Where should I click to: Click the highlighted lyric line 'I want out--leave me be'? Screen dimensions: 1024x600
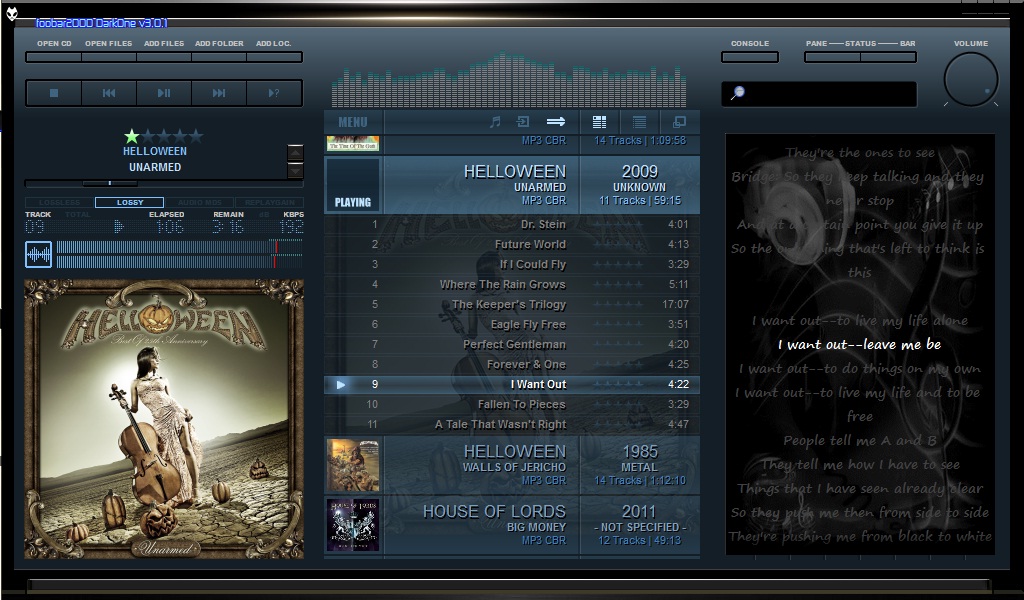click(x=859, y=345)
